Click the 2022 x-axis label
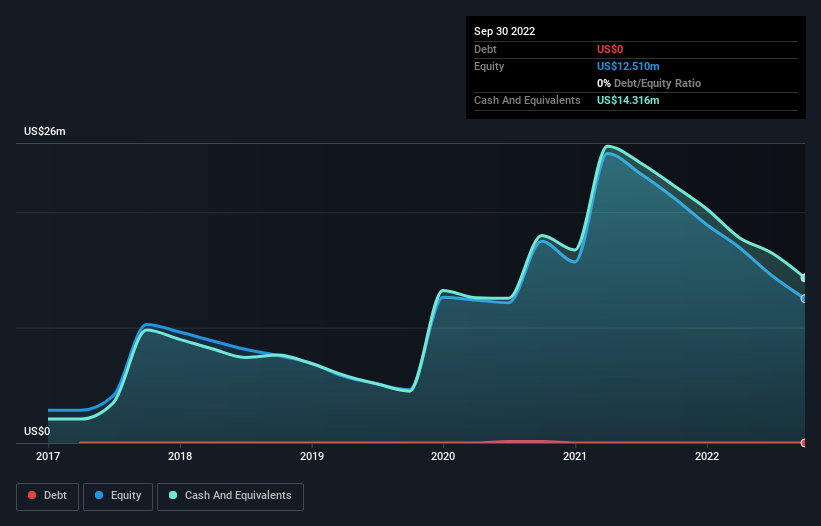 coord(707,456)
